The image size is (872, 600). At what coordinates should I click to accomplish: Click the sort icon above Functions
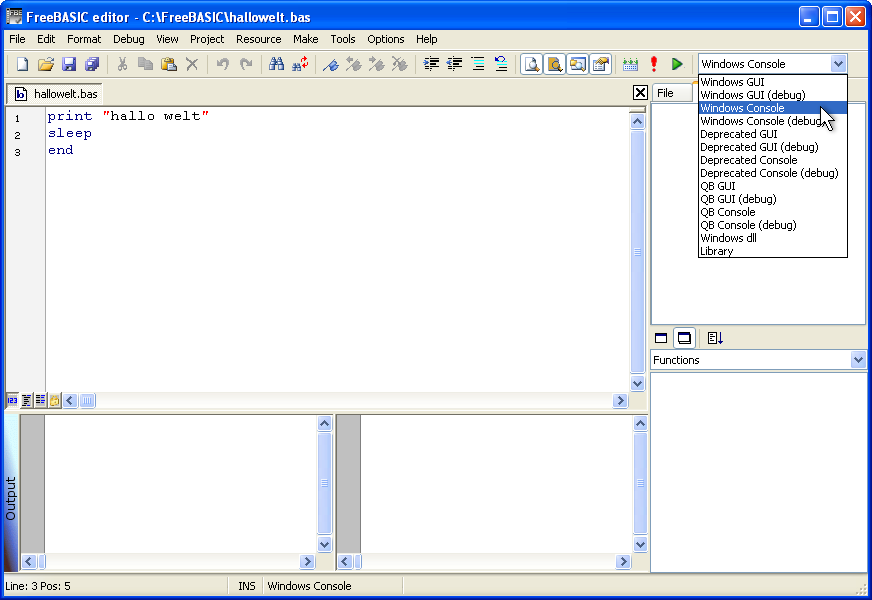point(715,338)
